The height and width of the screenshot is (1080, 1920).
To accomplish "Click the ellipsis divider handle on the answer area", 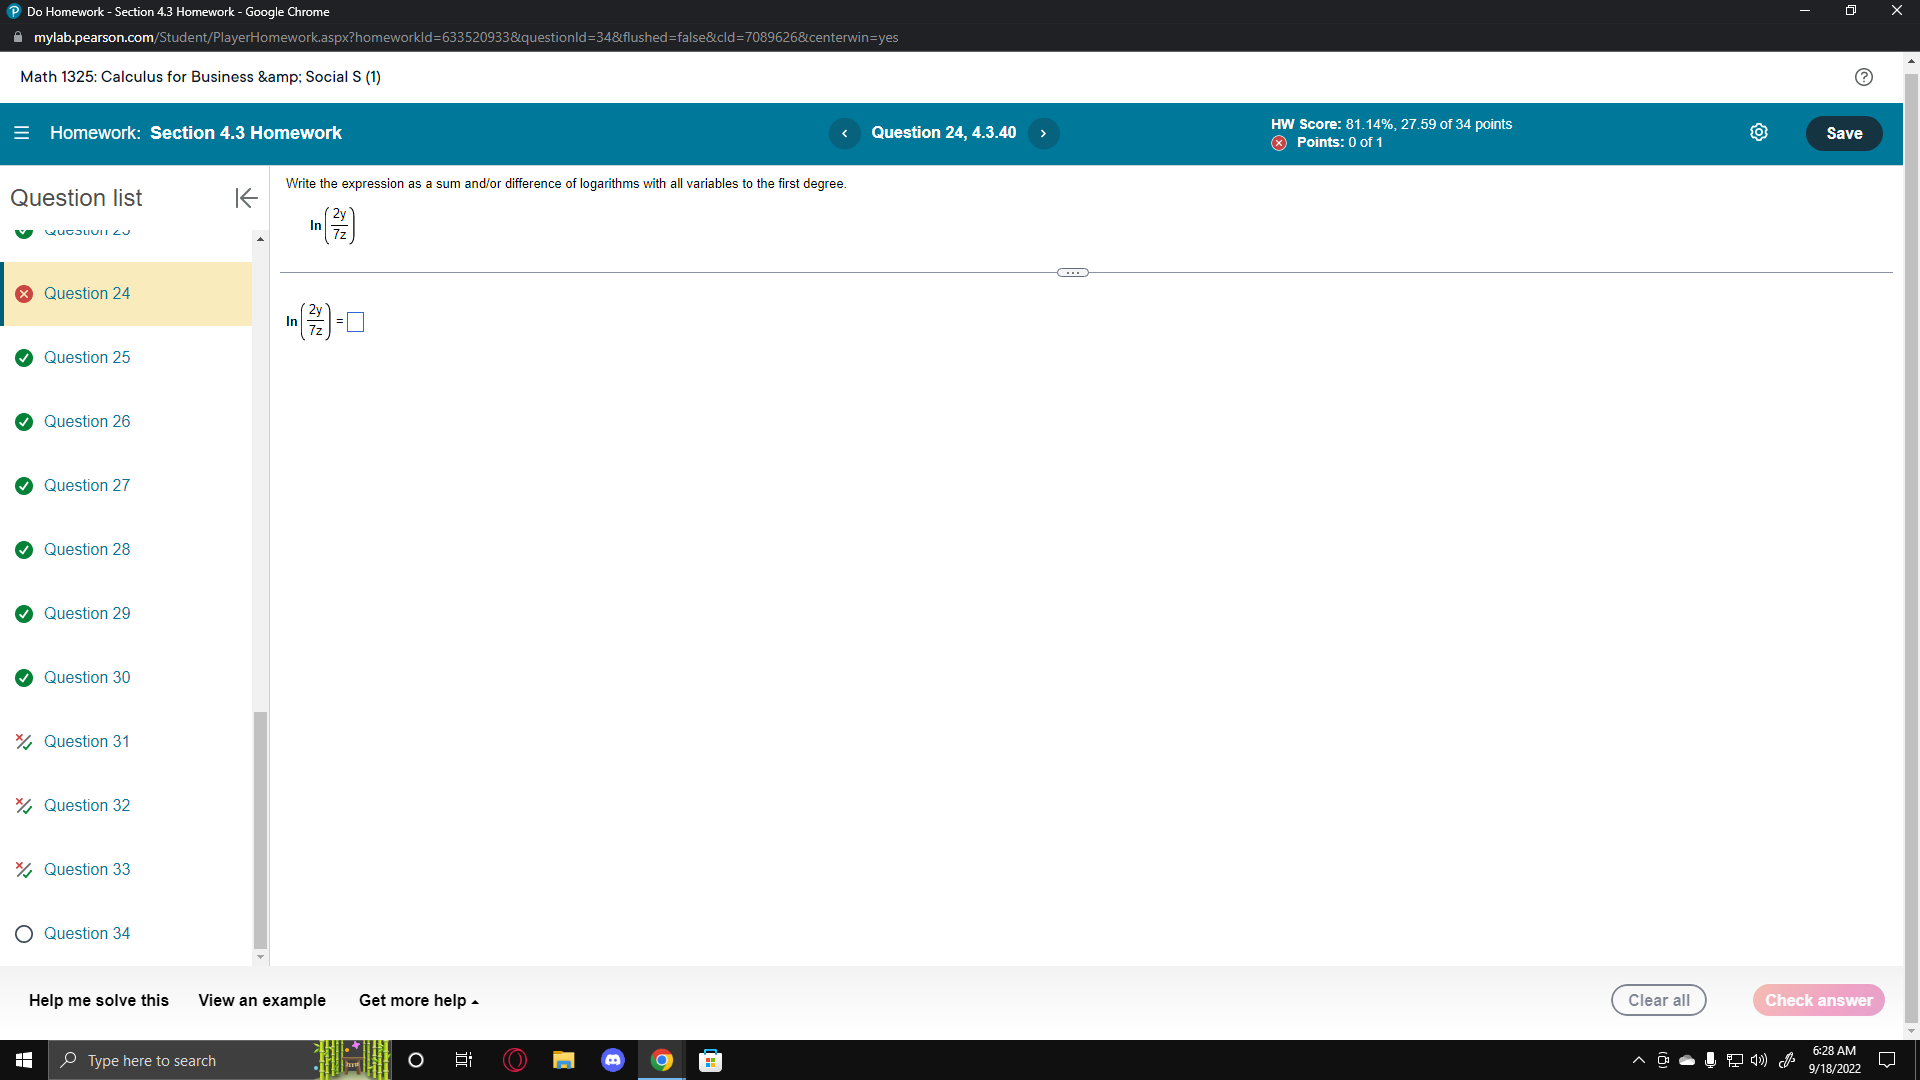I will (x=1072, y=272).
